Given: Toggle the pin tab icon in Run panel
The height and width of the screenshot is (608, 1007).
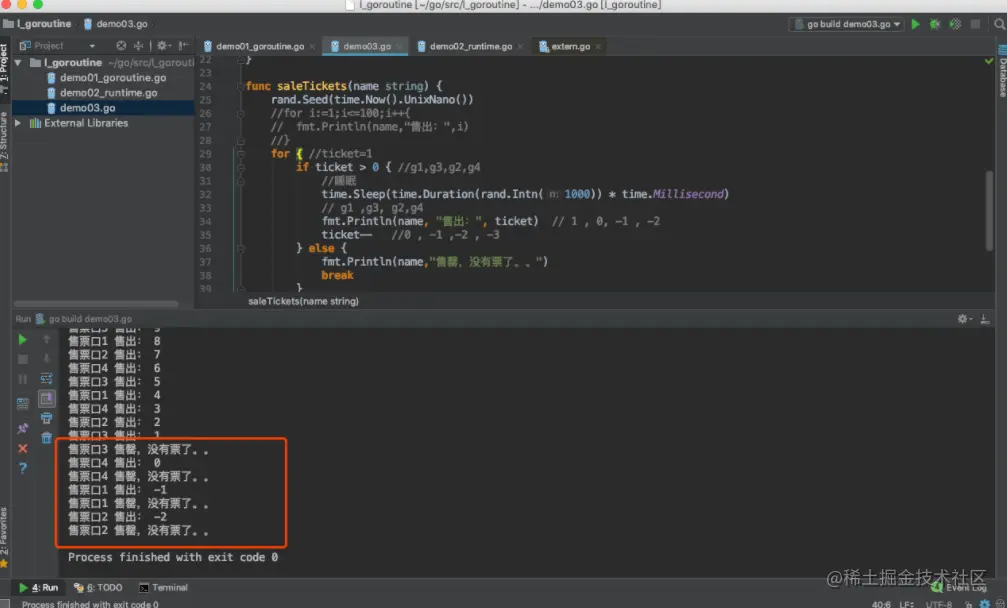Looking at the screenshot, I should click(22, 428).
